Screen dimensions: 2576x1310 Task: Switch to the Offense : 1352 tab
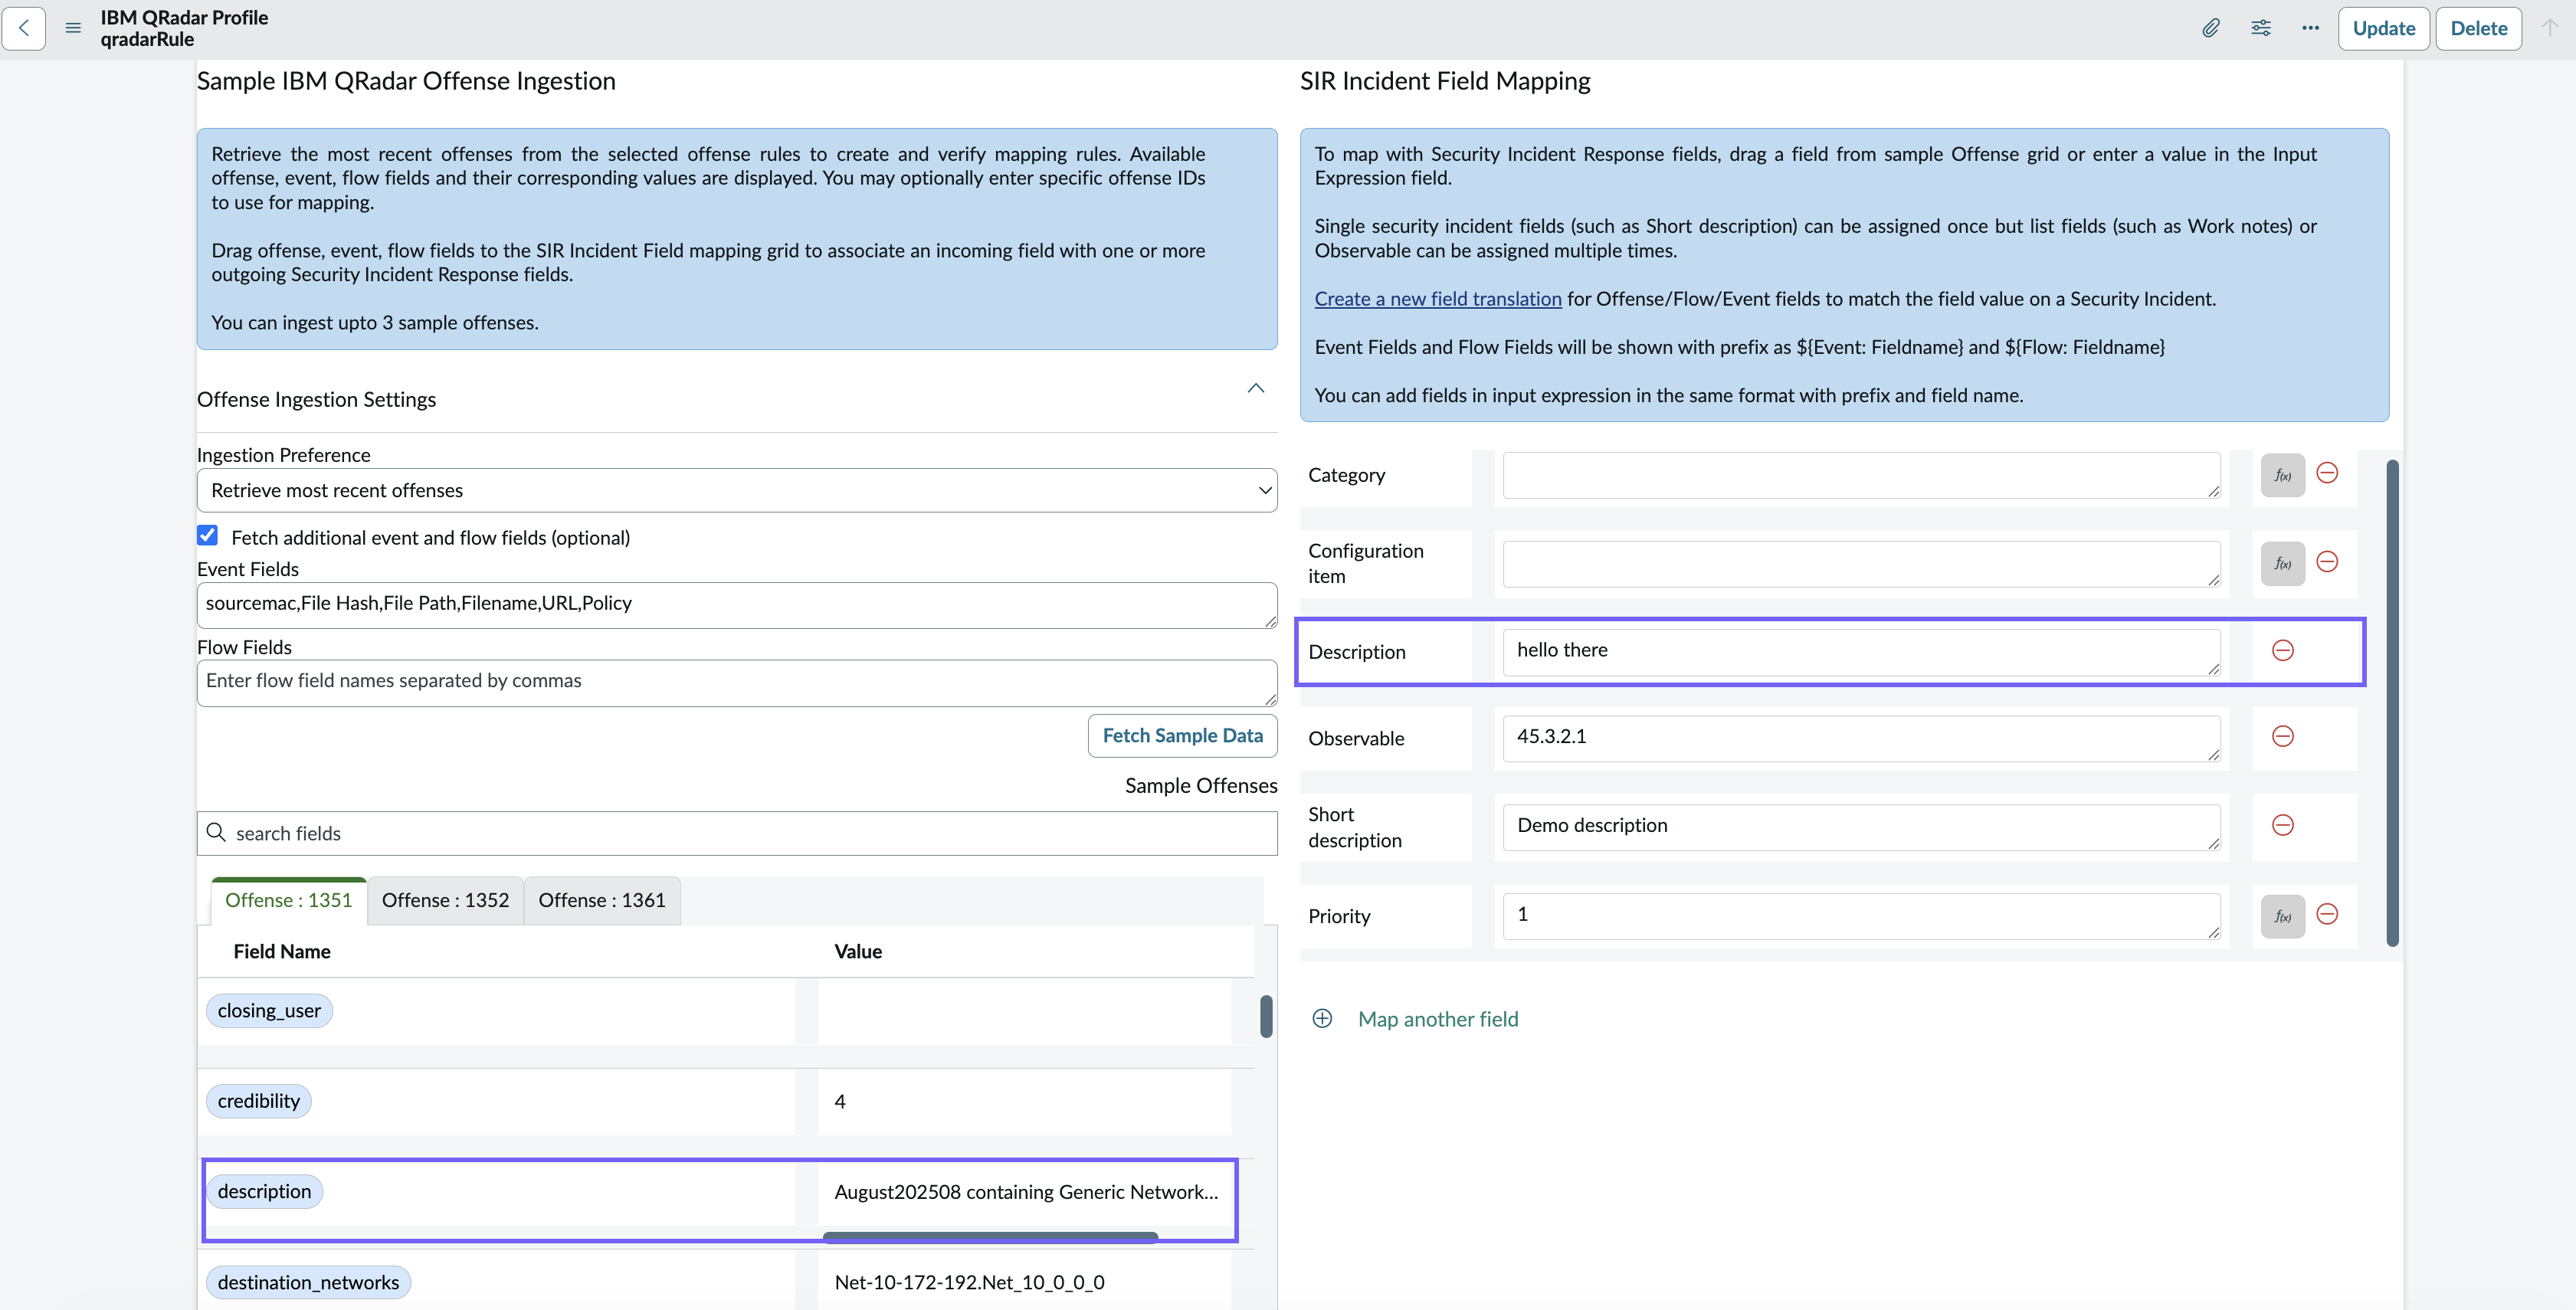point(445,900)
